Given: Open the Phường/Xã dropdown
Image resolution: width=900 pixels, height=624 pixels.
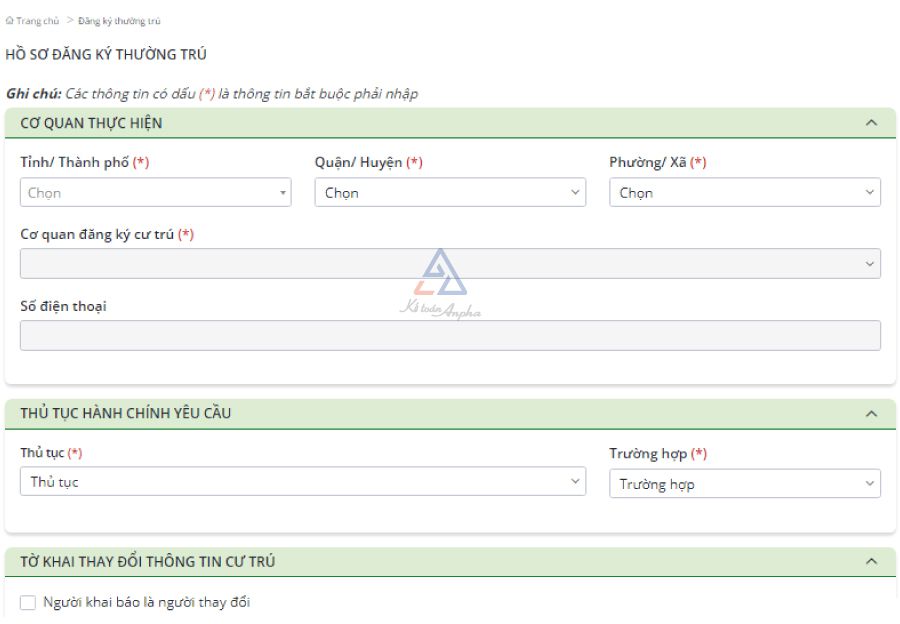Looking at the screenshot, I should tap(745, 193).
